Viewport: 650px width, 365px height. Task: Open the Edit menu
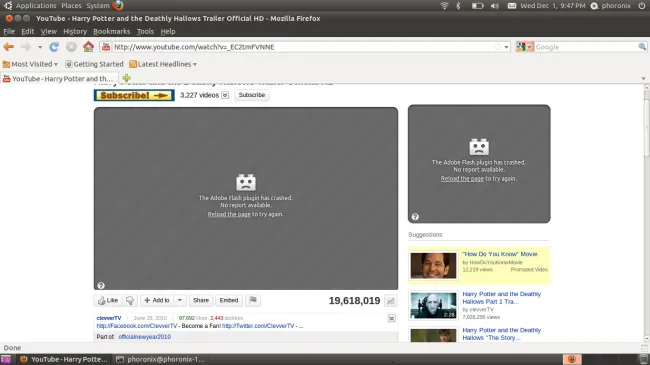pos(27,31)
